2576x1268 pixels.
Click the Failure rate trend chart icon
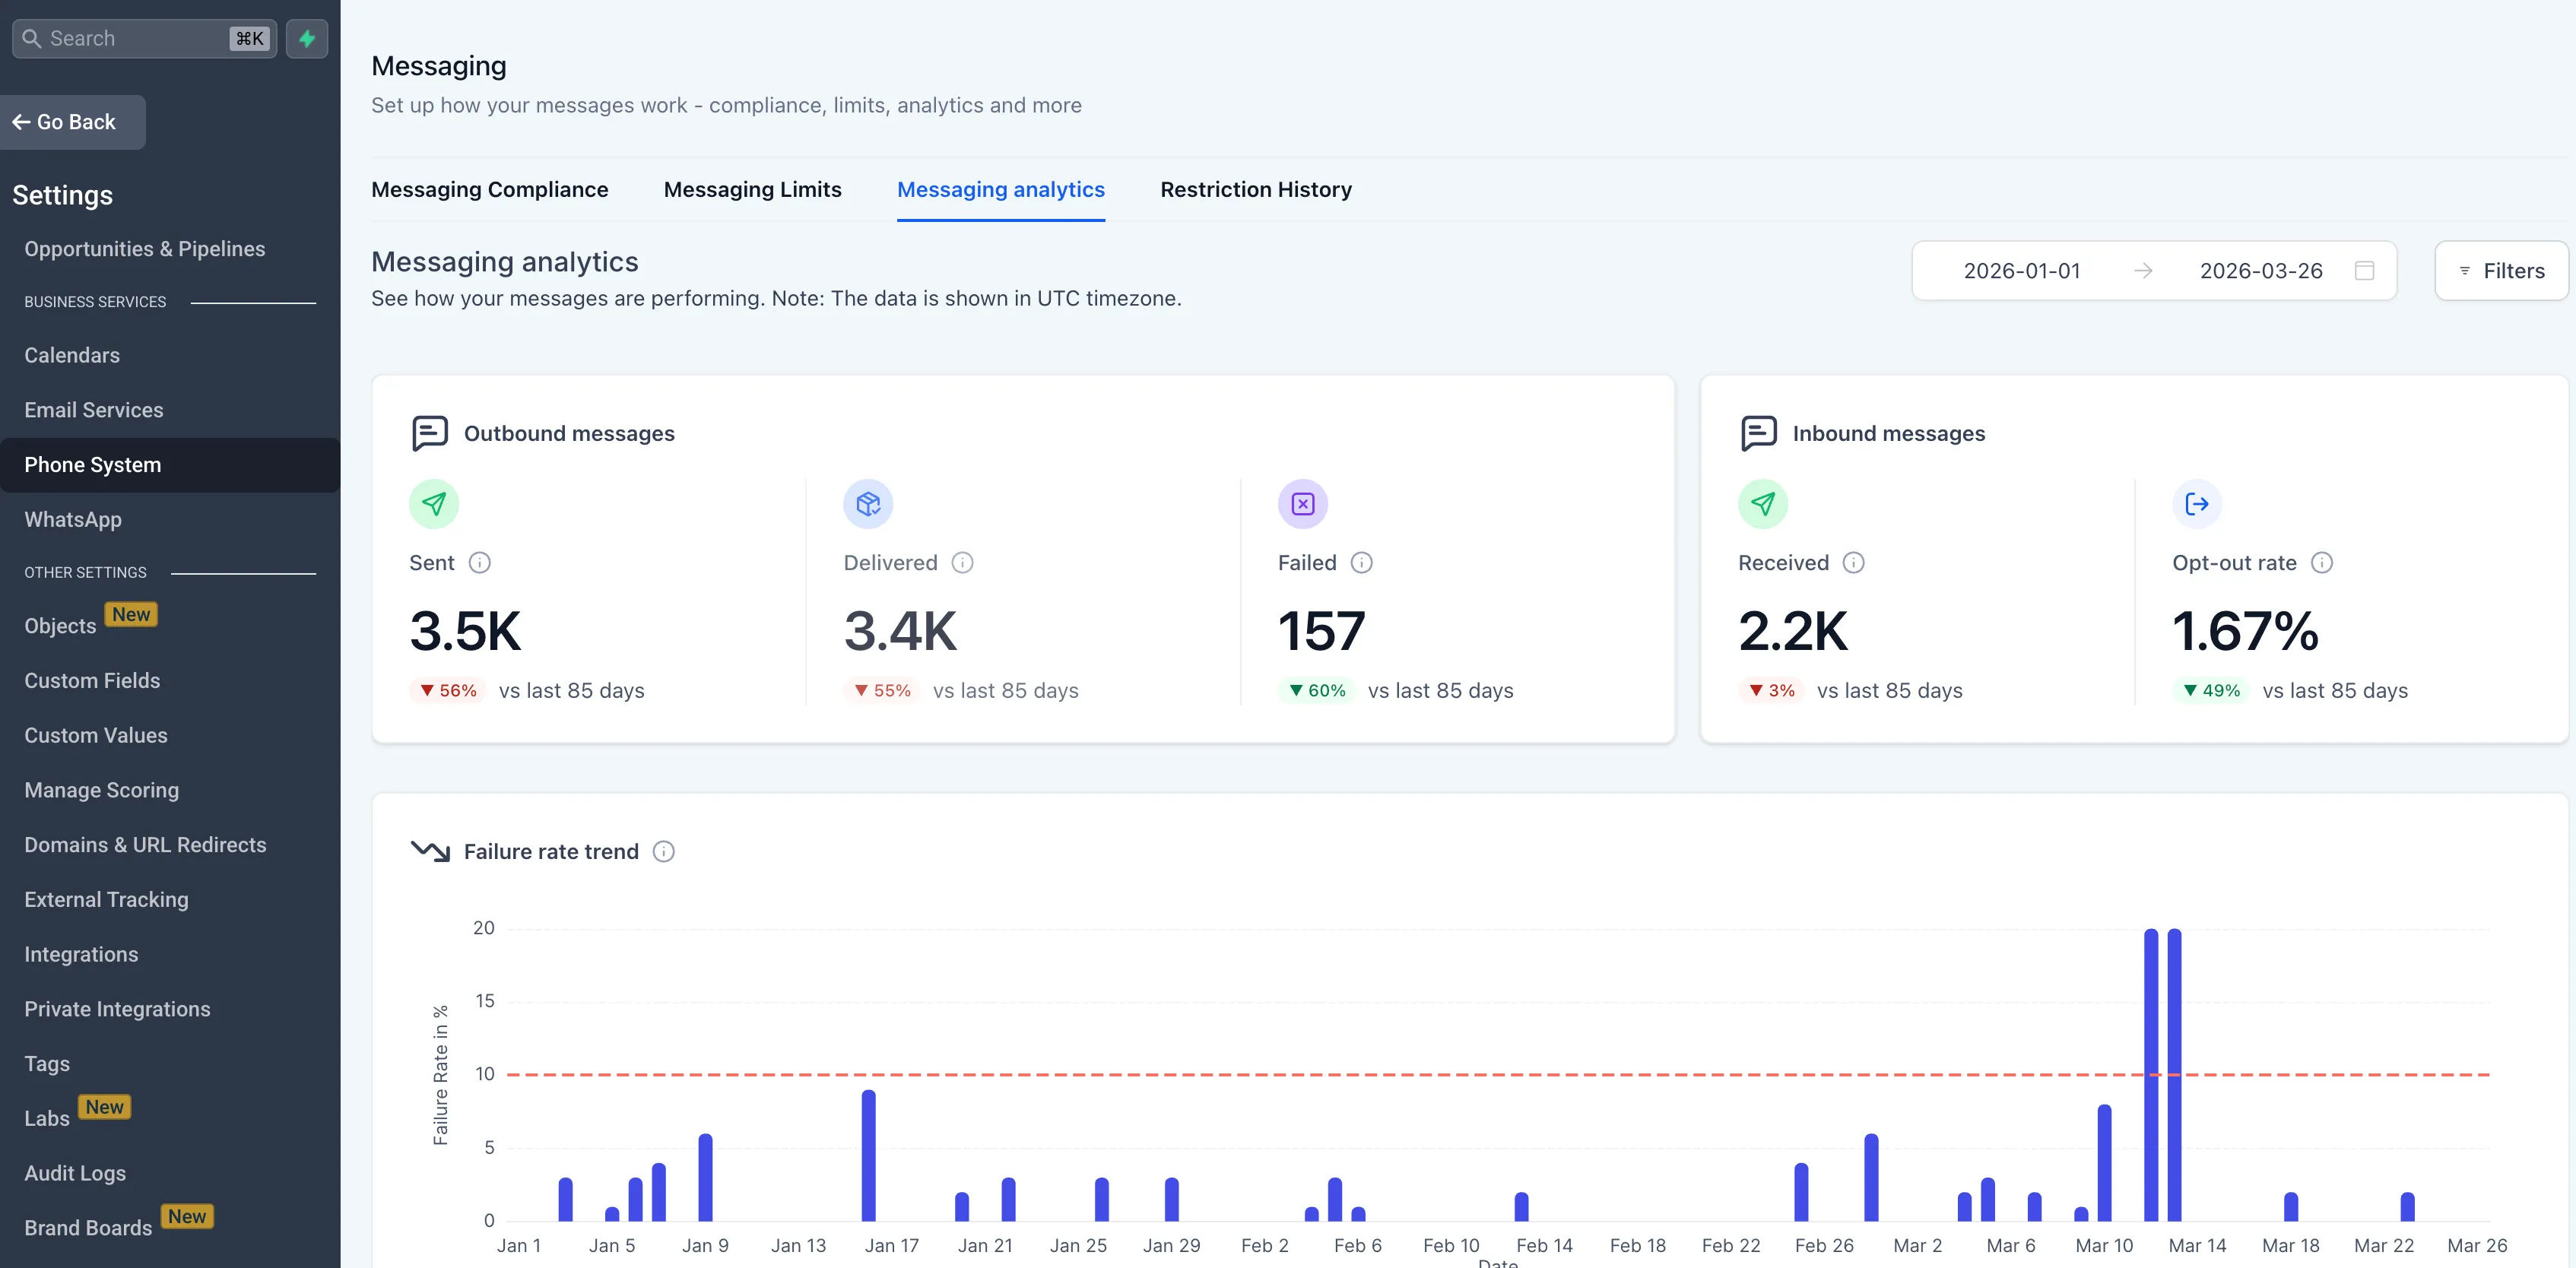(x=429, y=851)
